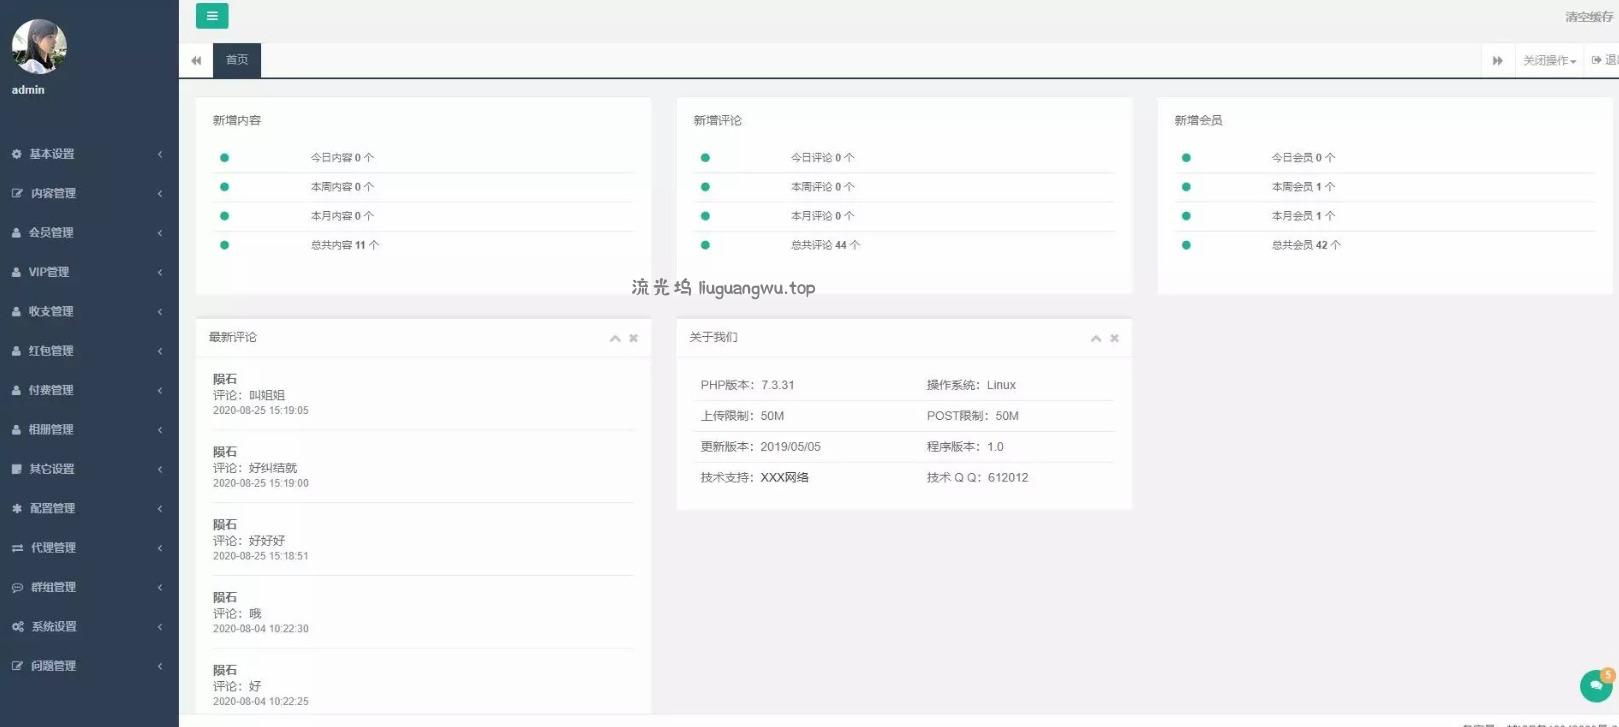1619x727 pixels.
Task: Select the 首页 tab
Action: [x=237, y=60]
